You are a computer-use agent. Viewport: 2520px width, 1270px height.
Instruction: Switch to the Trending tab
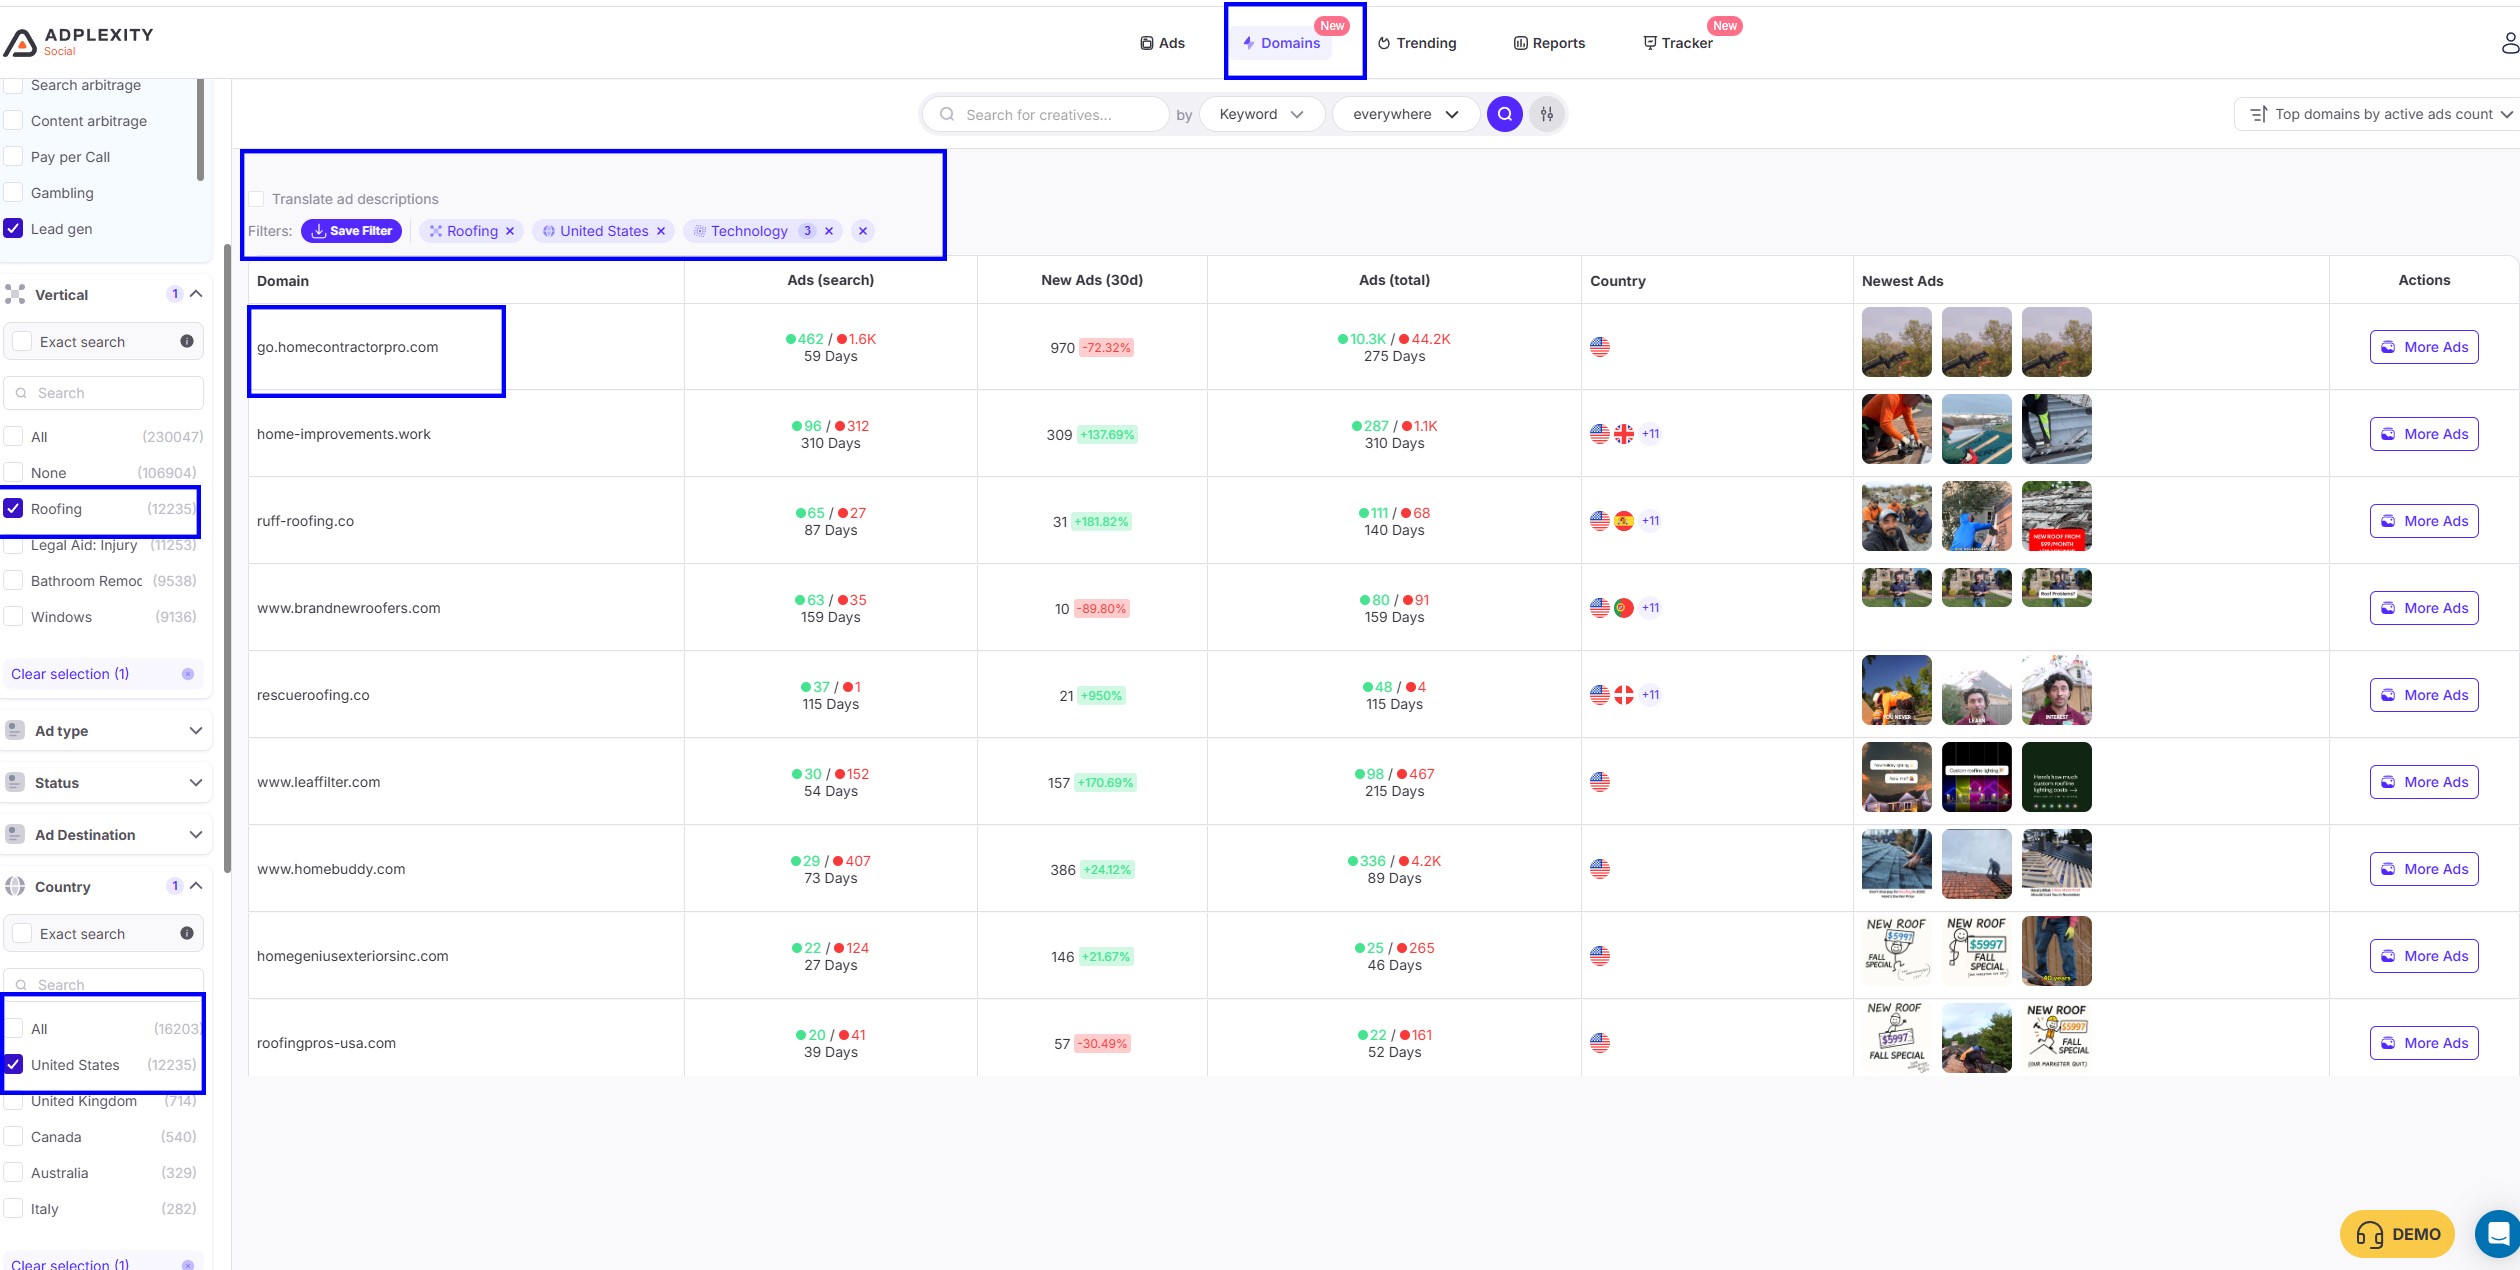(1416, 43)
